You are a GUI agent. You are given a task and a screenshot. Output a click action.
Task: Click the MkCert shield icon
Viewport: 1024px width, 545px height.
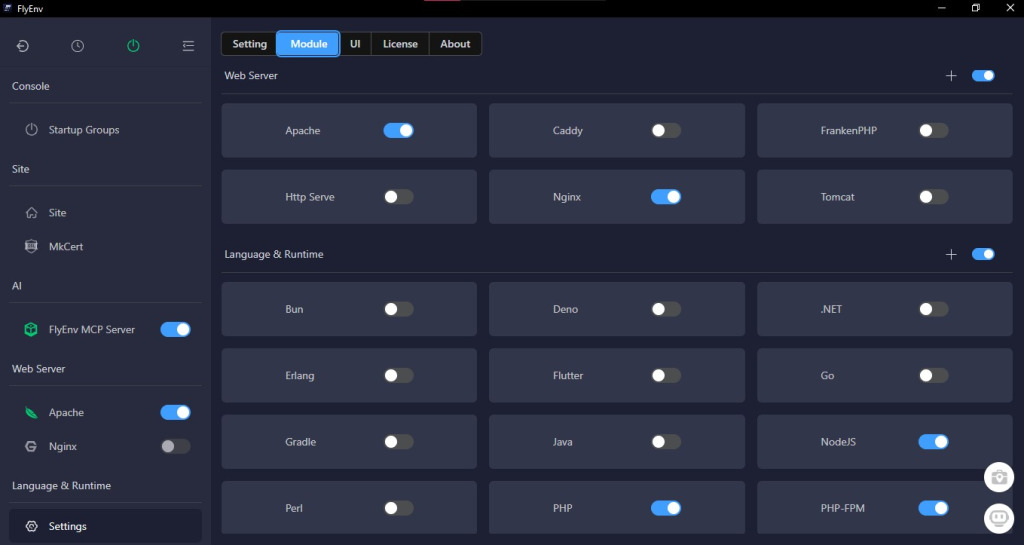pyautogui.click(x=31, y=246)
